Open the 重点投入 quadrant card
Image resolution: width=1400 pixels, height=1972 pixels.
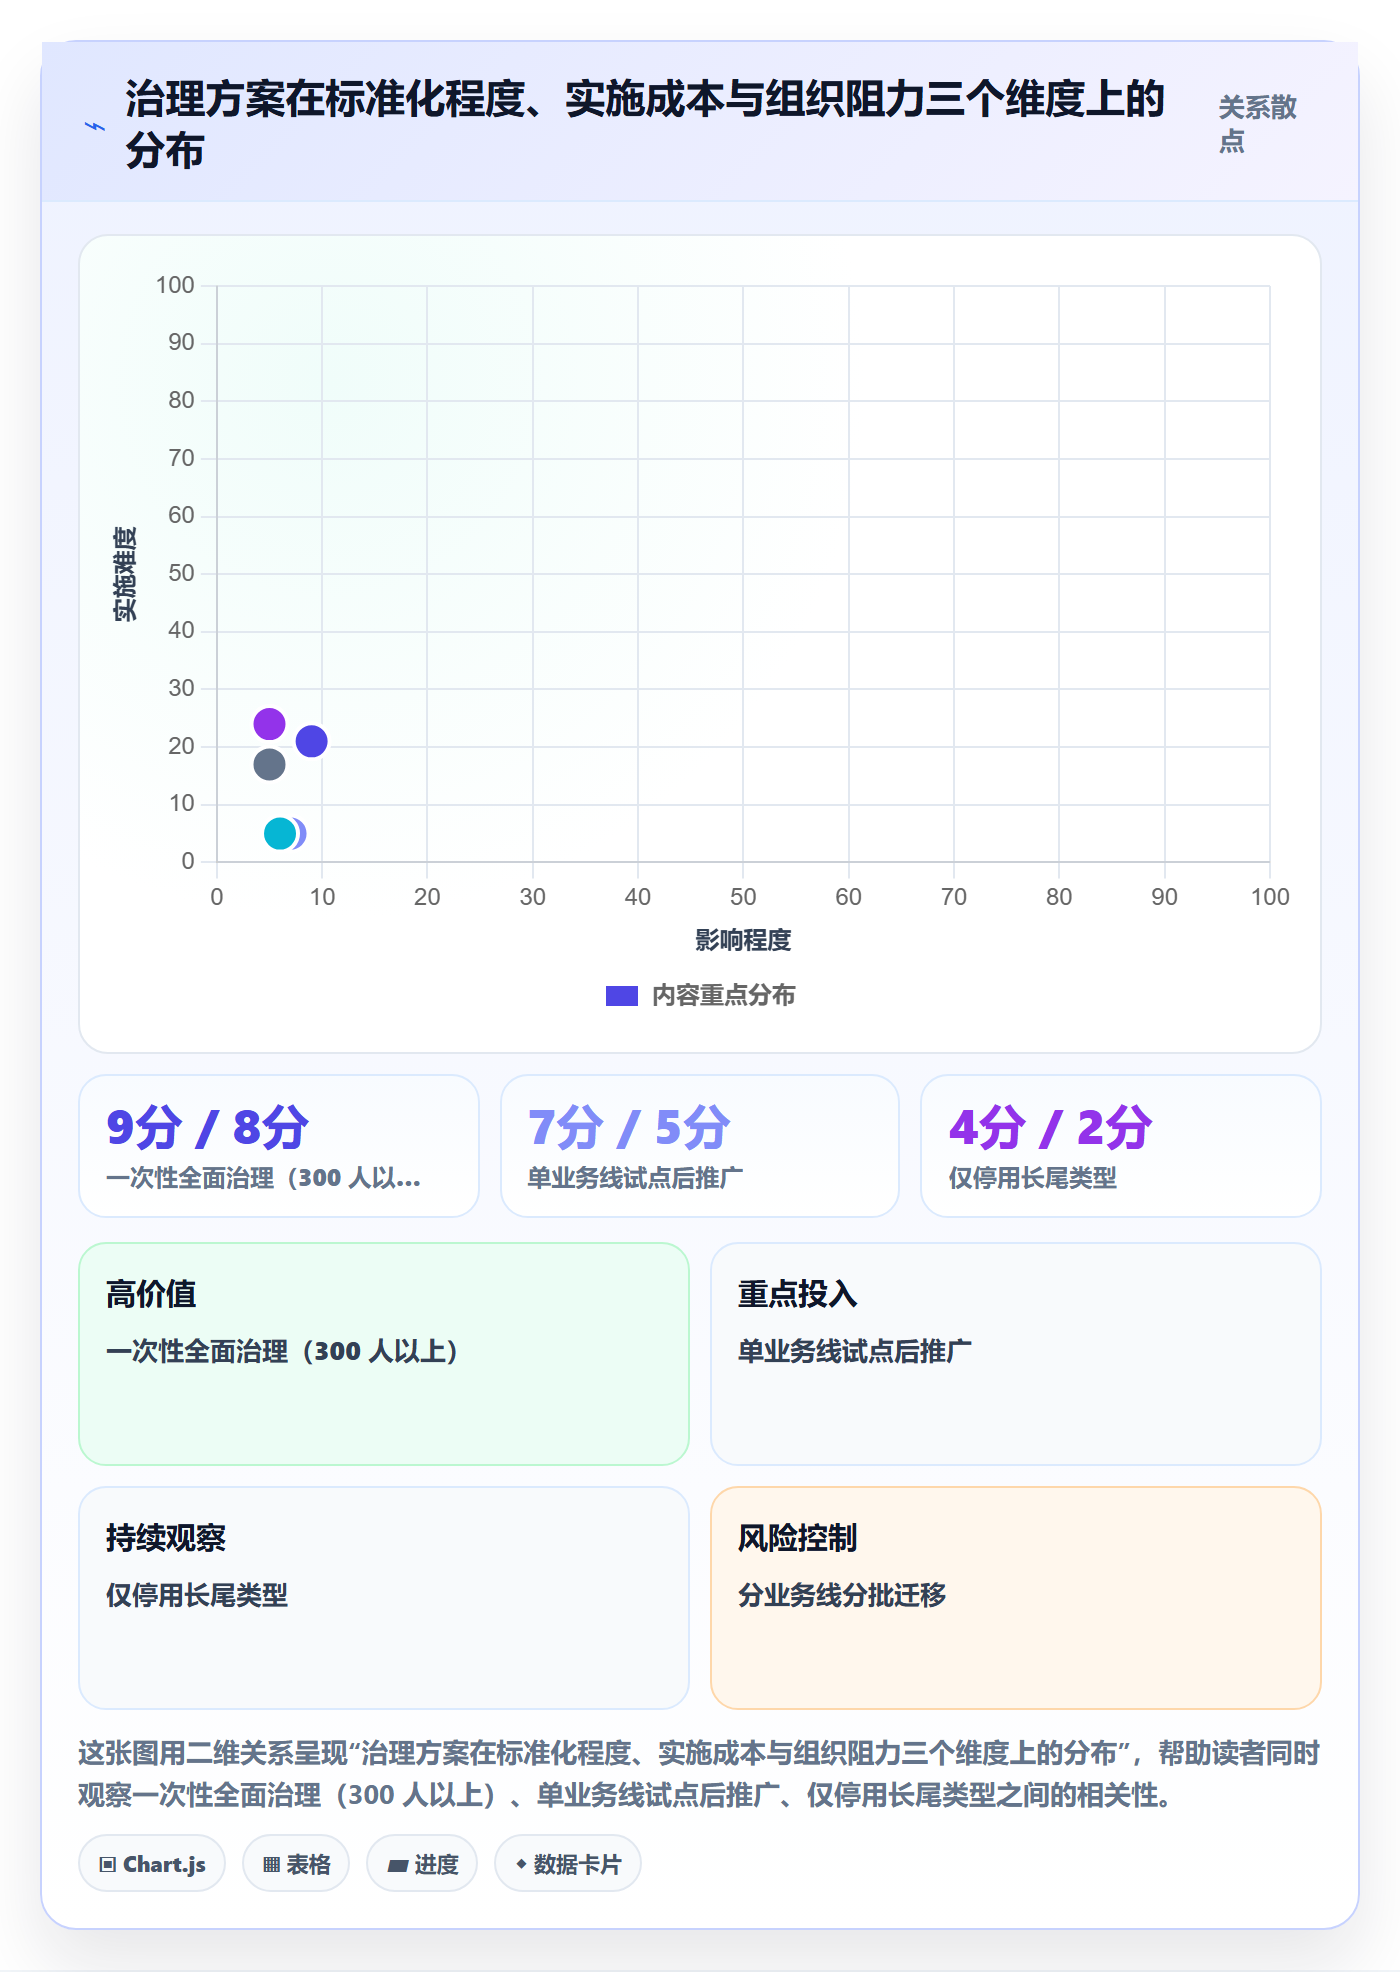(1016, 1354)
